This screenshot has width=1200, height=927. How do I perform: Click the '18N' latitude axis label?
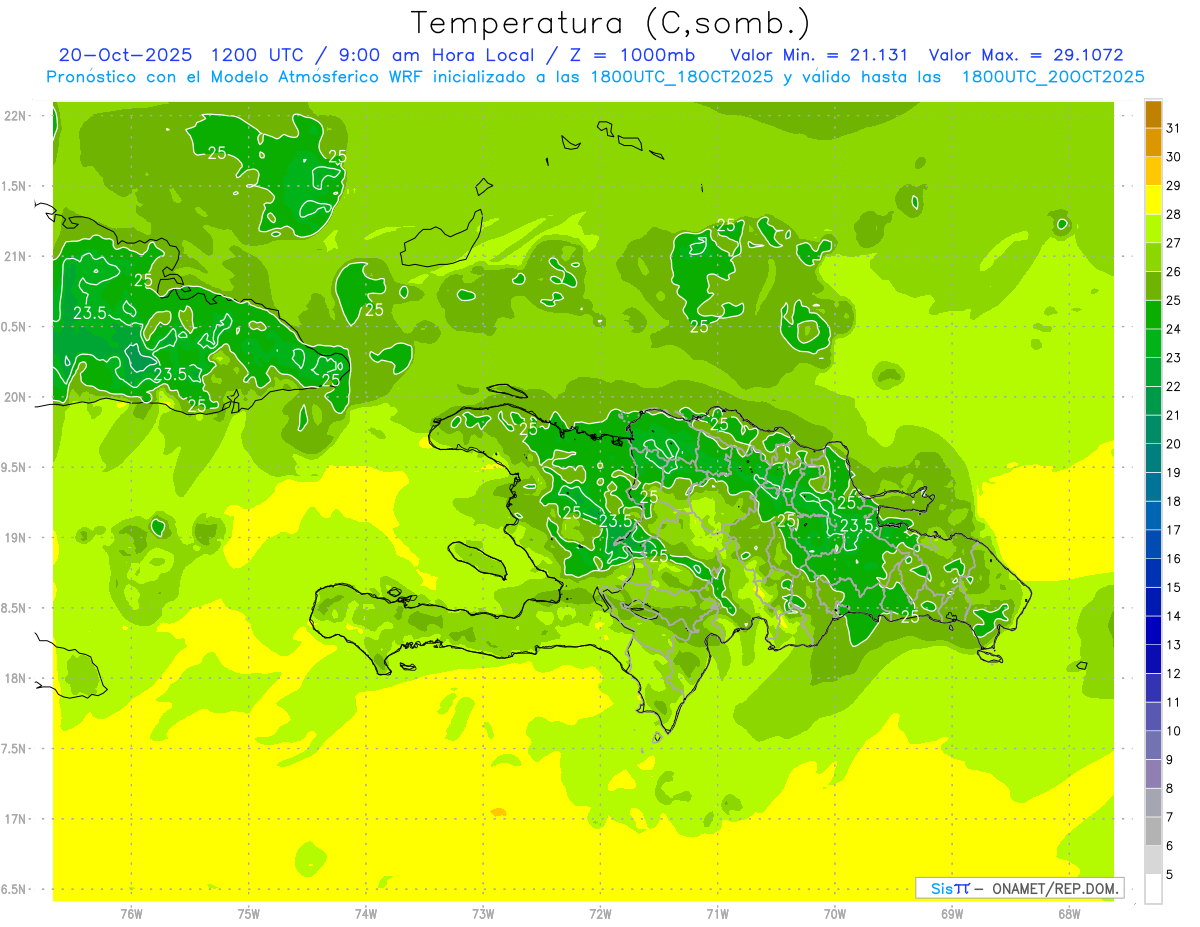click(16, 678)
